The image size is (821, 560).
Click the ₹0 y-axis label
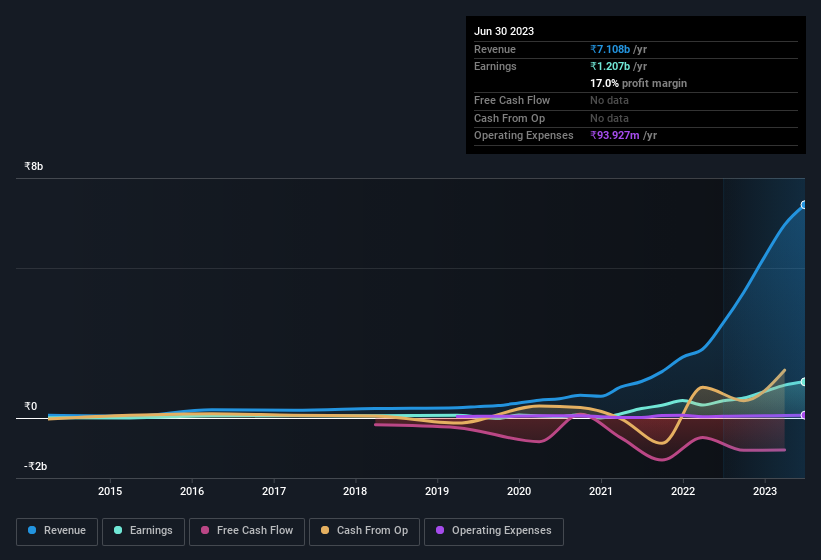[30, 406]
